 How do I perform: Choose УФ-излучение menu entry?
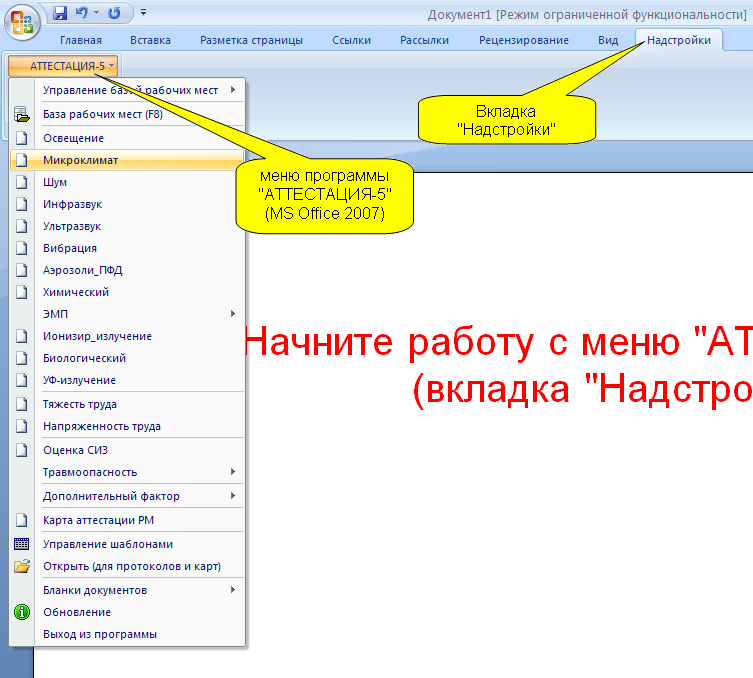pos(127,380)
